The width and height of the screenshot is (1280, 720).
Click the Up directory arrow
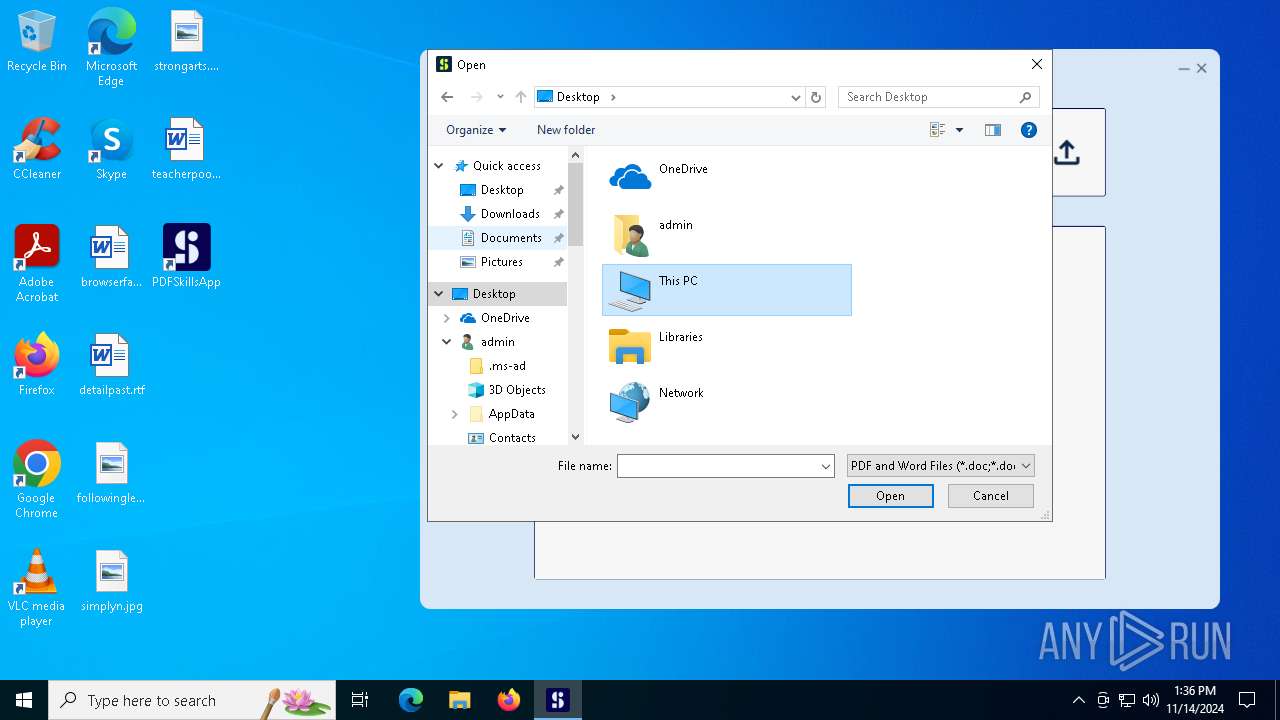pyautogui.click(x=520, y=97)
